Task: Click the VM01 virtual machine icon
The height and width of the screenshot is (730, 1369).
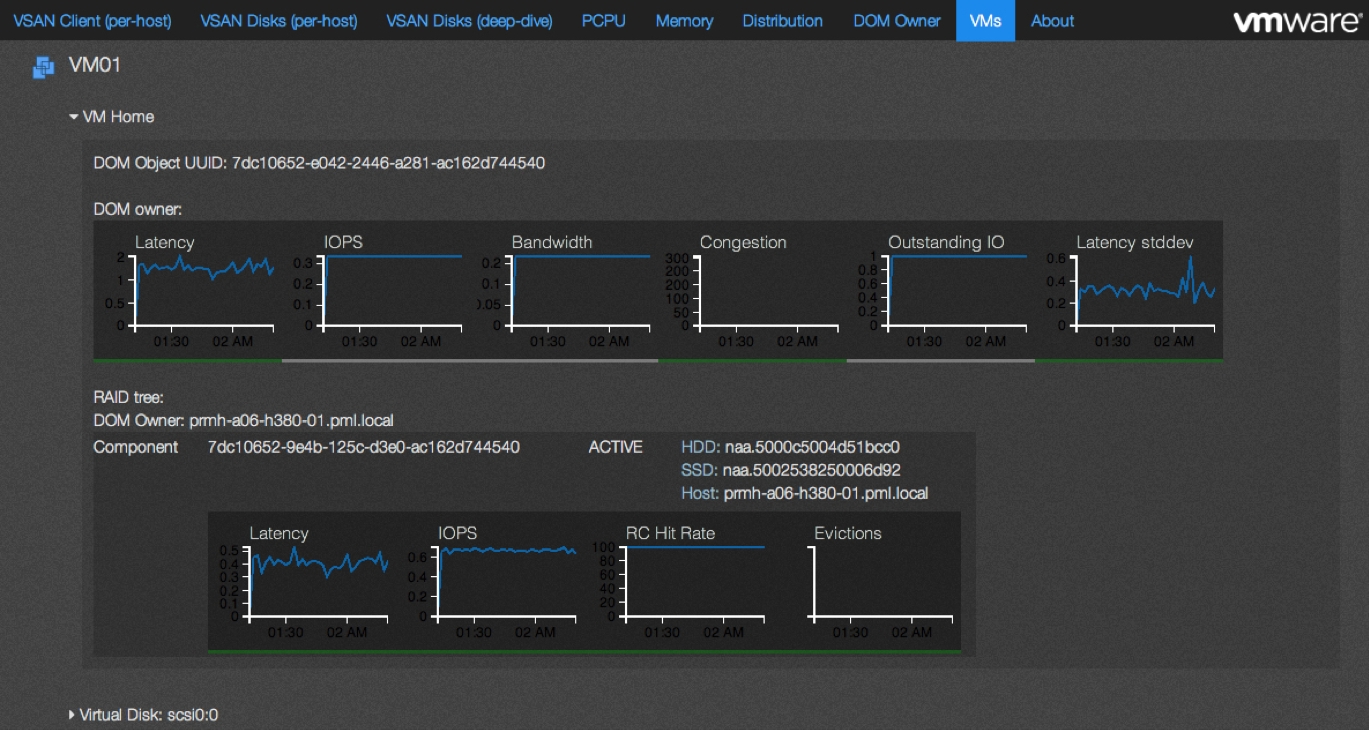Action: coord(43,67)
